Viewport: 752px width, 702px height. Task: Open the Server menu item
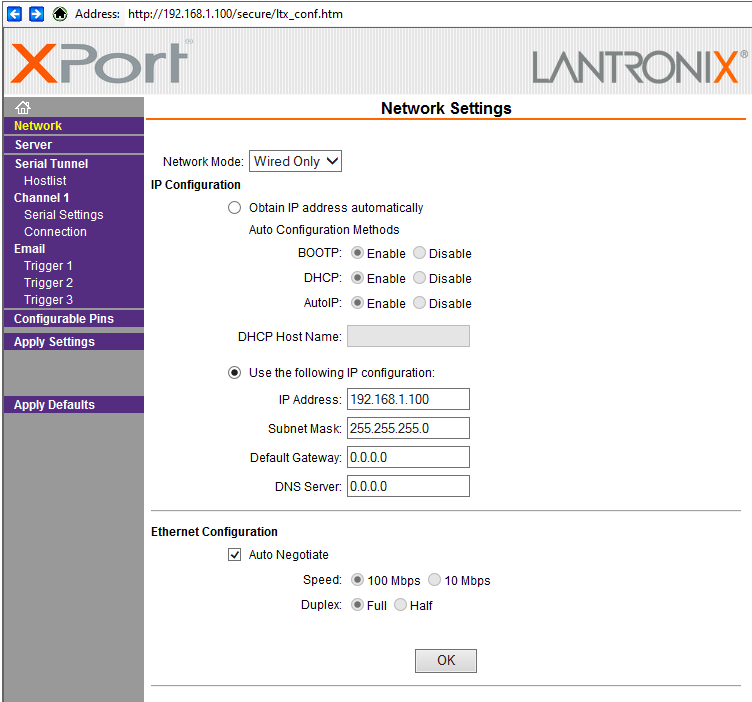coord(33,145)
